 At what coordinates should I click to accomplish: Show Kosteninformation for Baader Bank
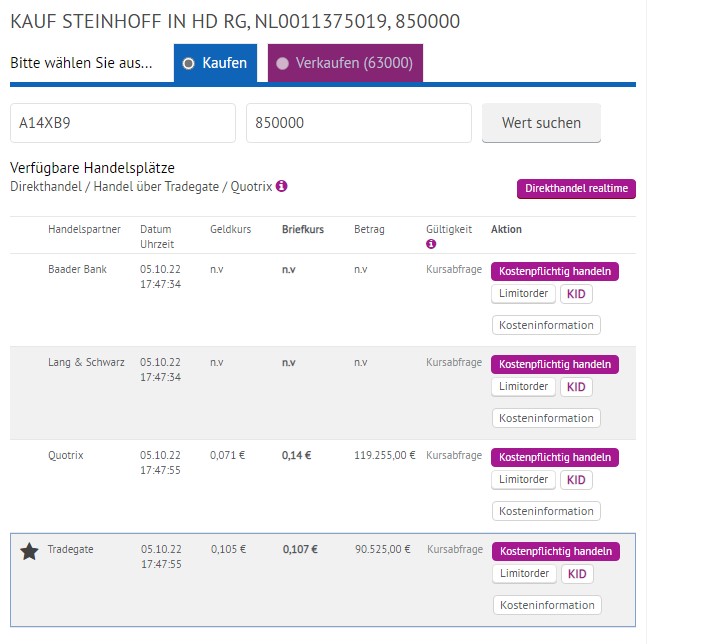point(546,325)
